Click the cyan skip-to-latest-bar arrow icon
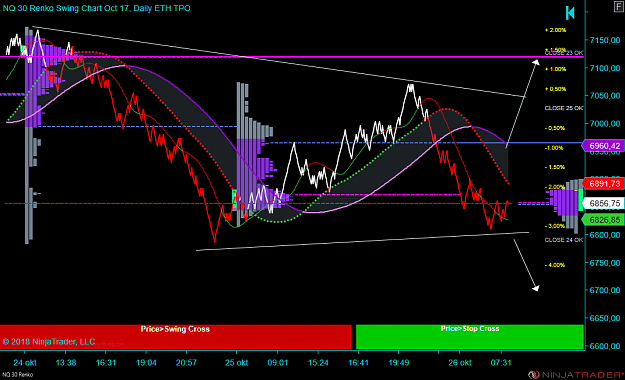Image resolution: width=625 pixels, height=380 pixels. (x=570, y=13)
